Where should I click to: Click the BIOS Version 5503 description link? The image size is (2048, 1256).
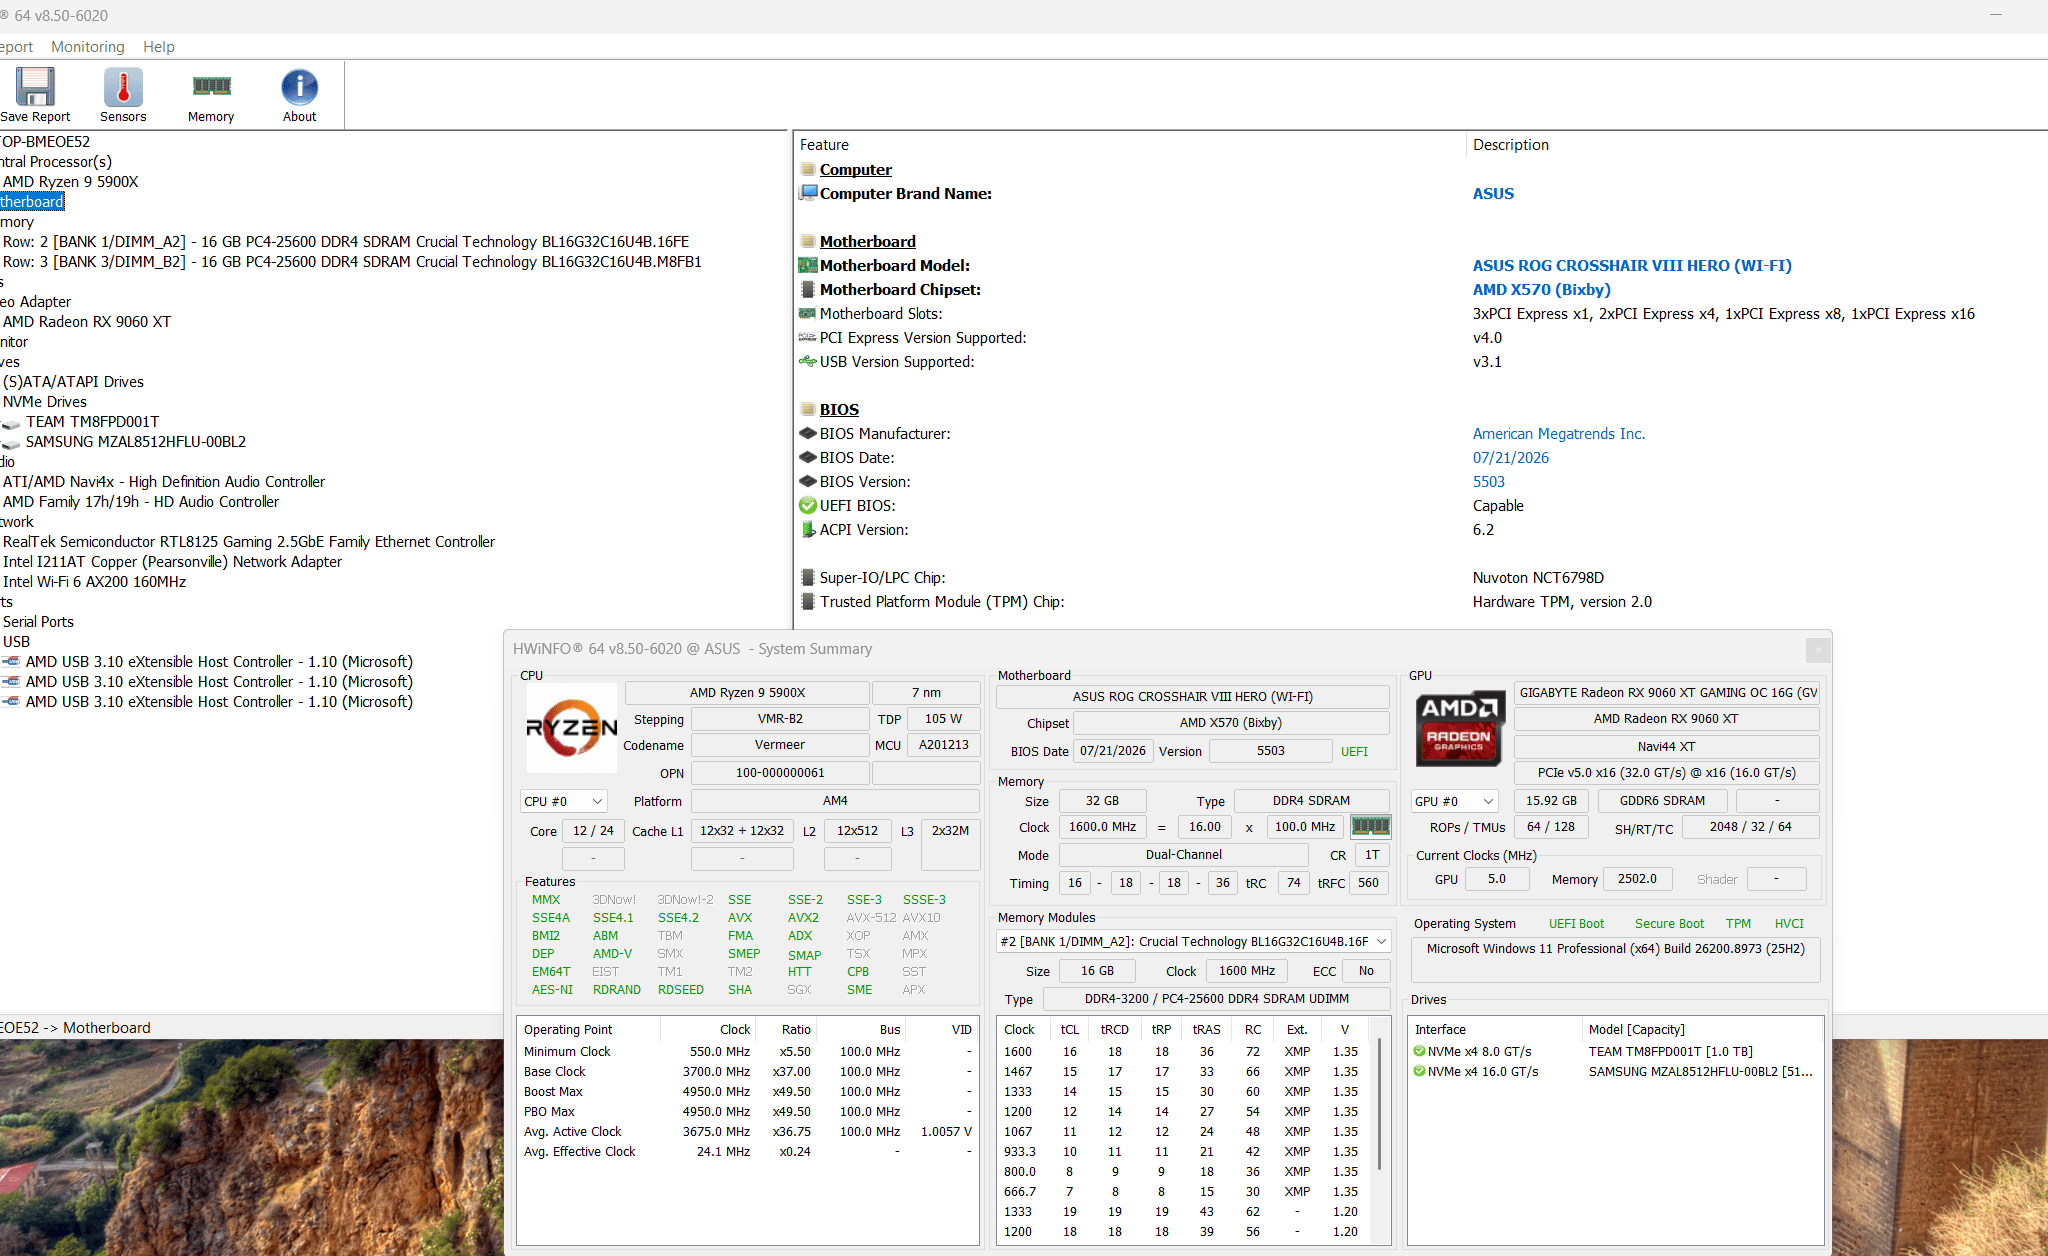1489,481
